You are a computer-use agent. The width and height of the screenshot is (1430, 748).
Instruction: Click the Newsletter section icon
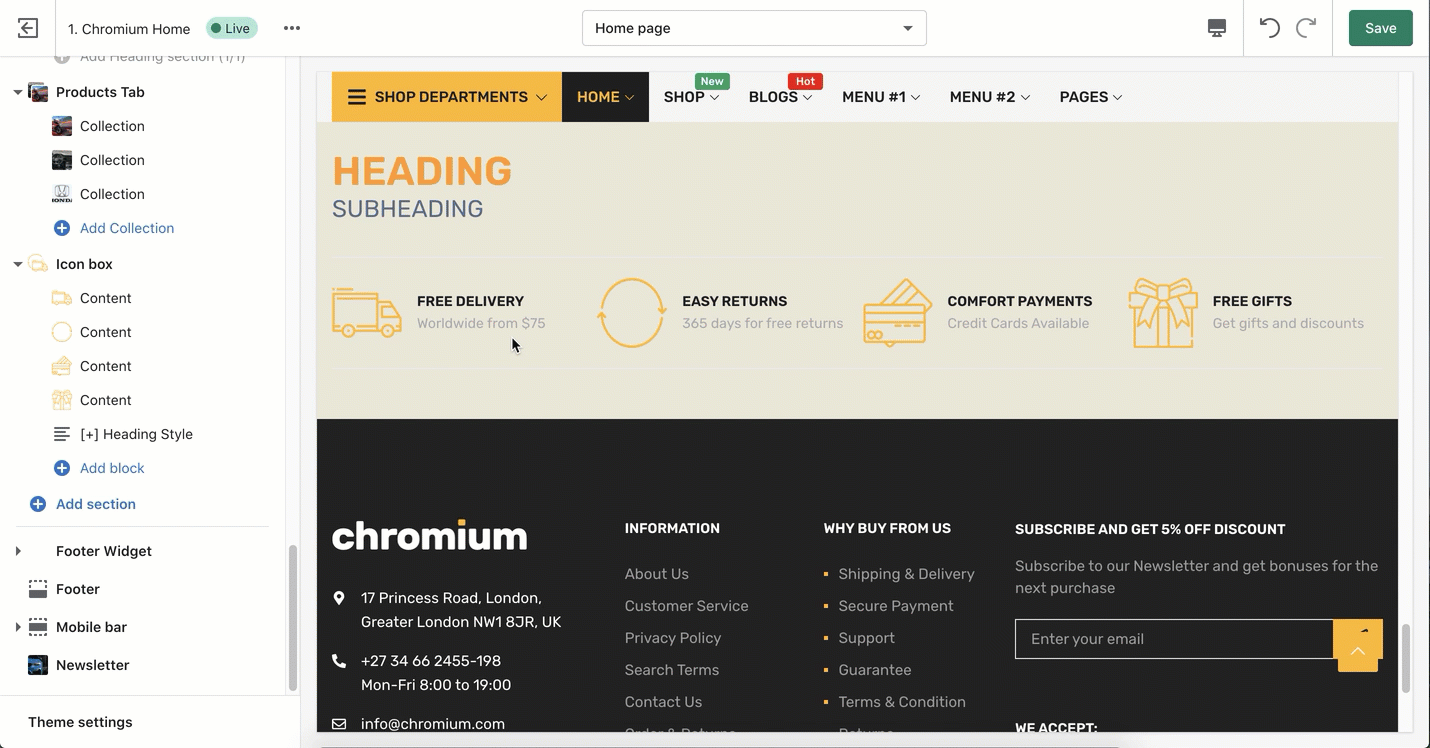pos(38,665)
